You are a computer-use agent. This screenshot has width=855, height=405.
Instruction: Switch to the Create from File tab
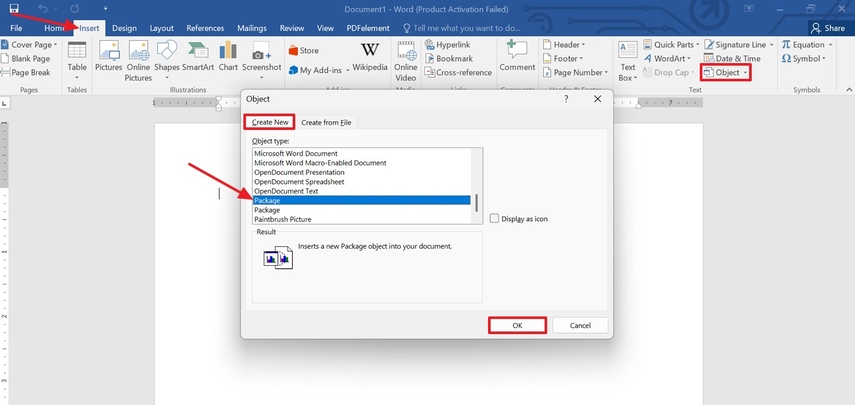tap(326, 122)
